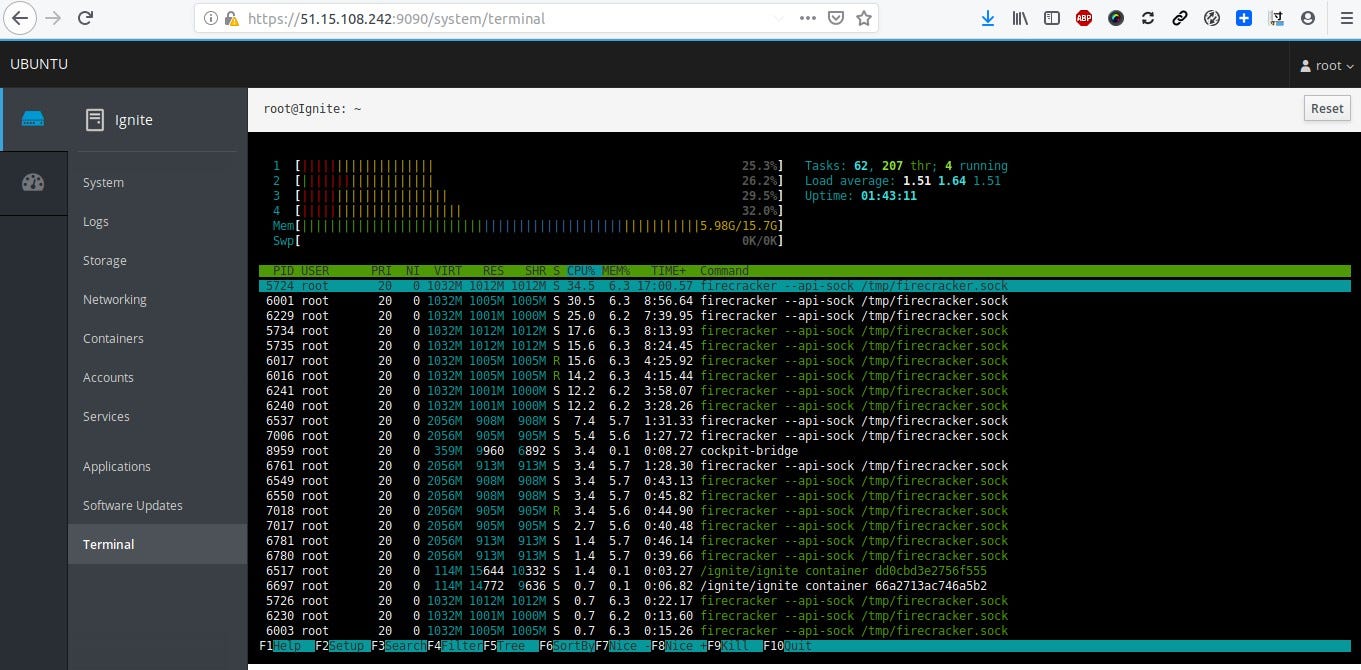
Task: Select ignite container 66a2713ac746a5b2 row
Action: coord(804,586)
